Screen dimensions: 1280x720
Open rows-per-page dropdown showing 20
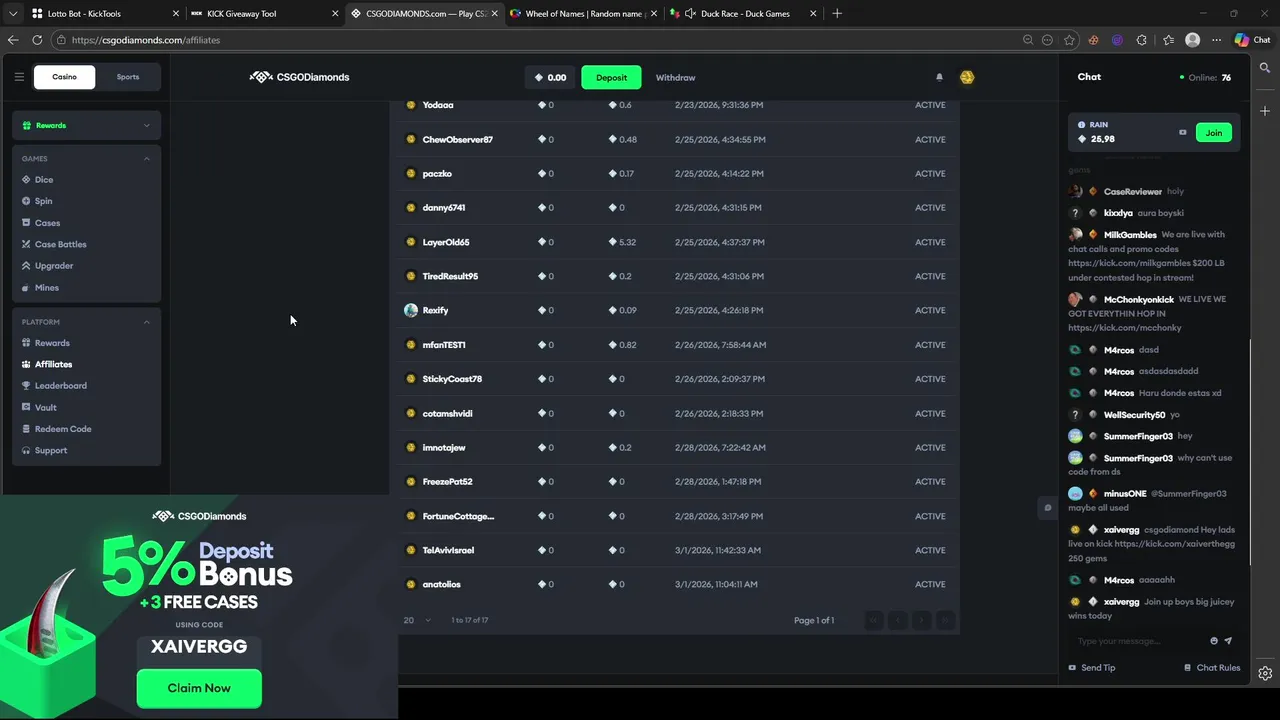[417, 620]
